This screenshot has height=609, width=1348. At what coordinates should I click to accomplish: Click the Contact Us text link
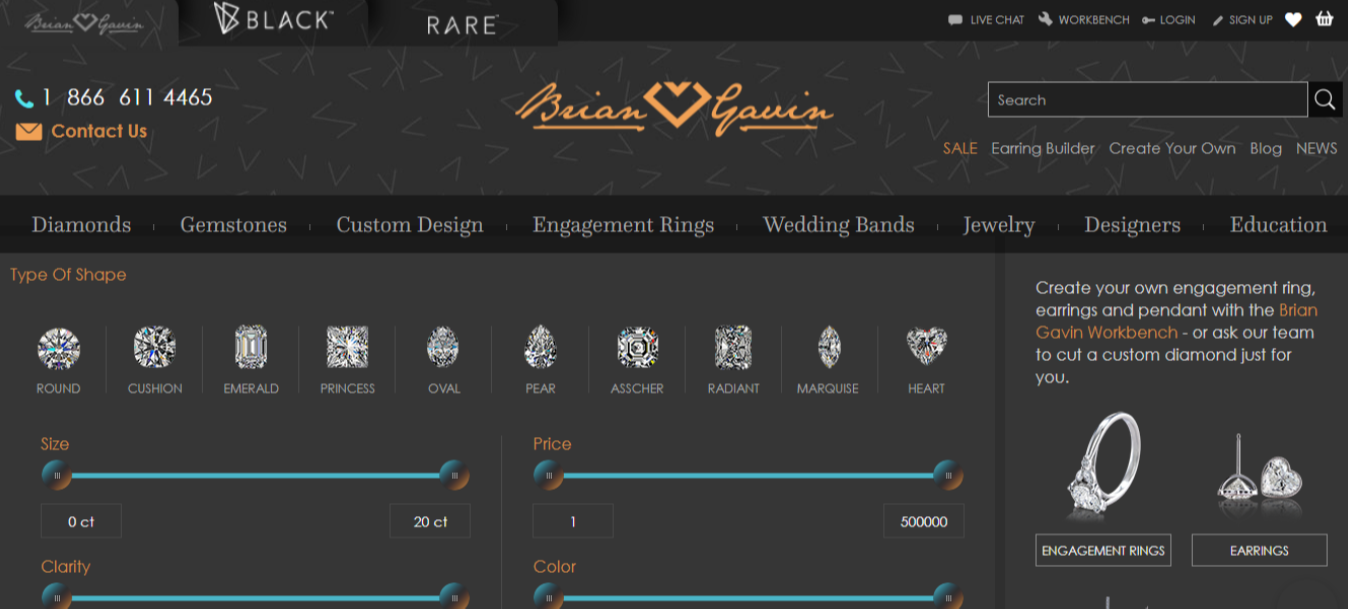(99, 131)
